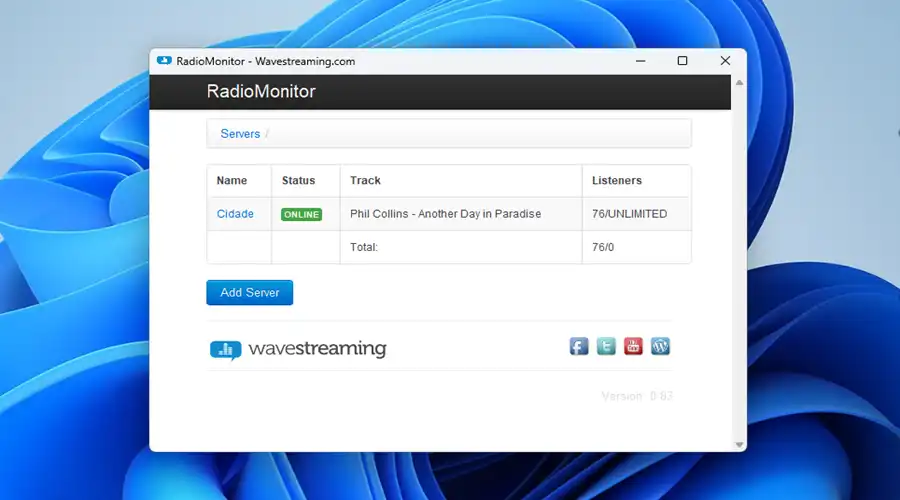Maximize the RadioMonitor window
900x500 pixels.
pyautogui.click(x=682, y=61)
